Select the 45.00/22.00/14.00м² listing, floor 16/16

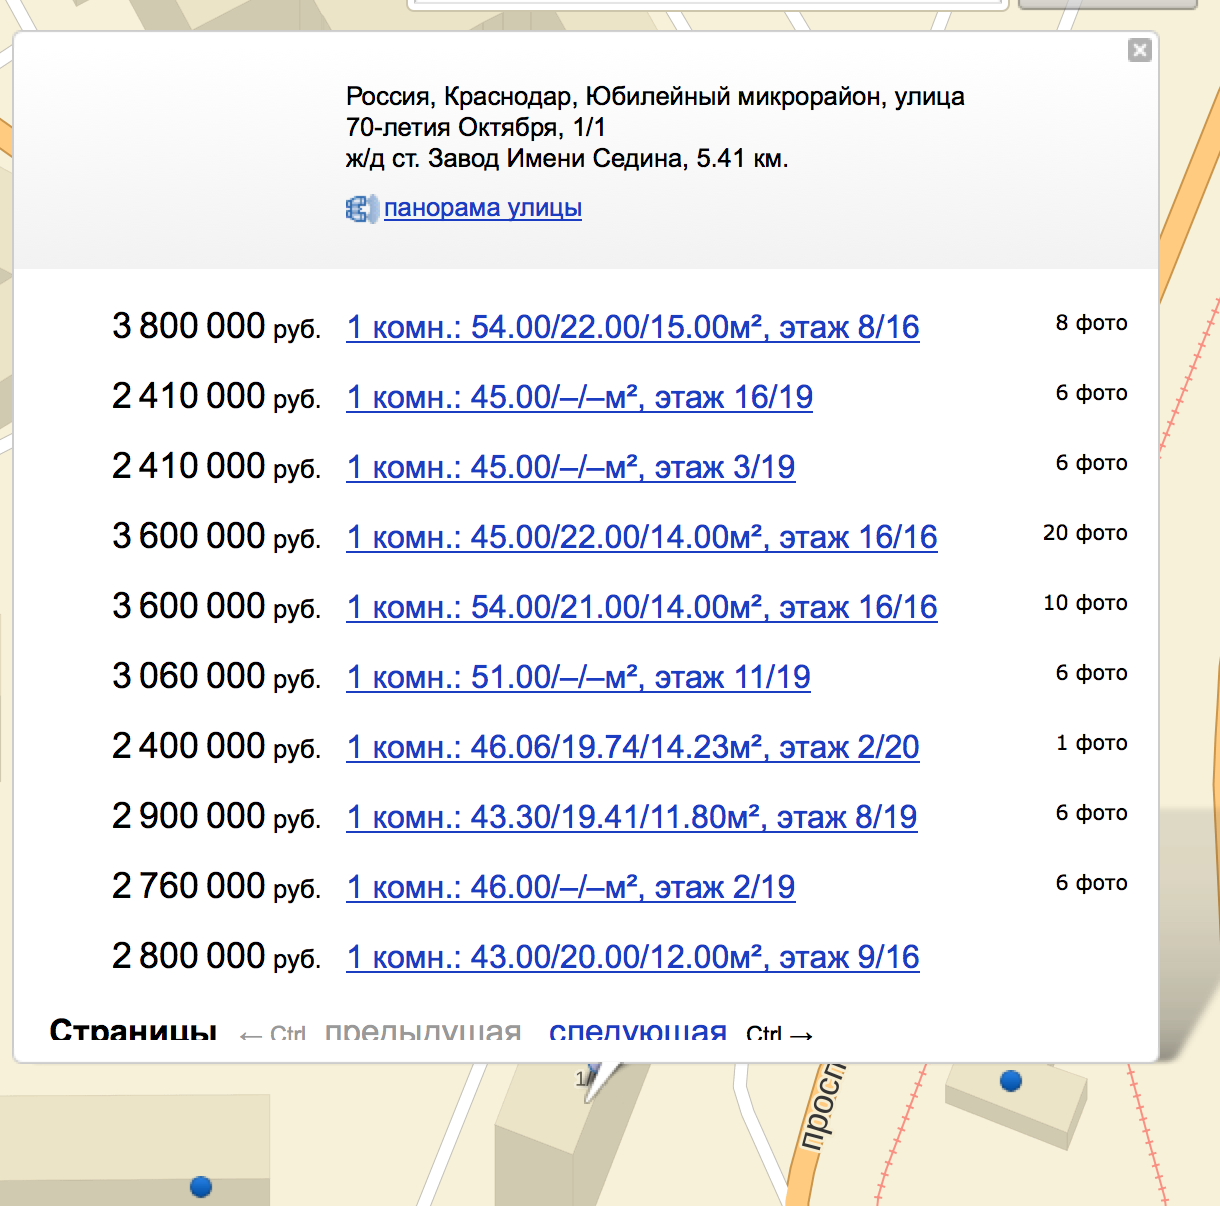pos(641,537)
